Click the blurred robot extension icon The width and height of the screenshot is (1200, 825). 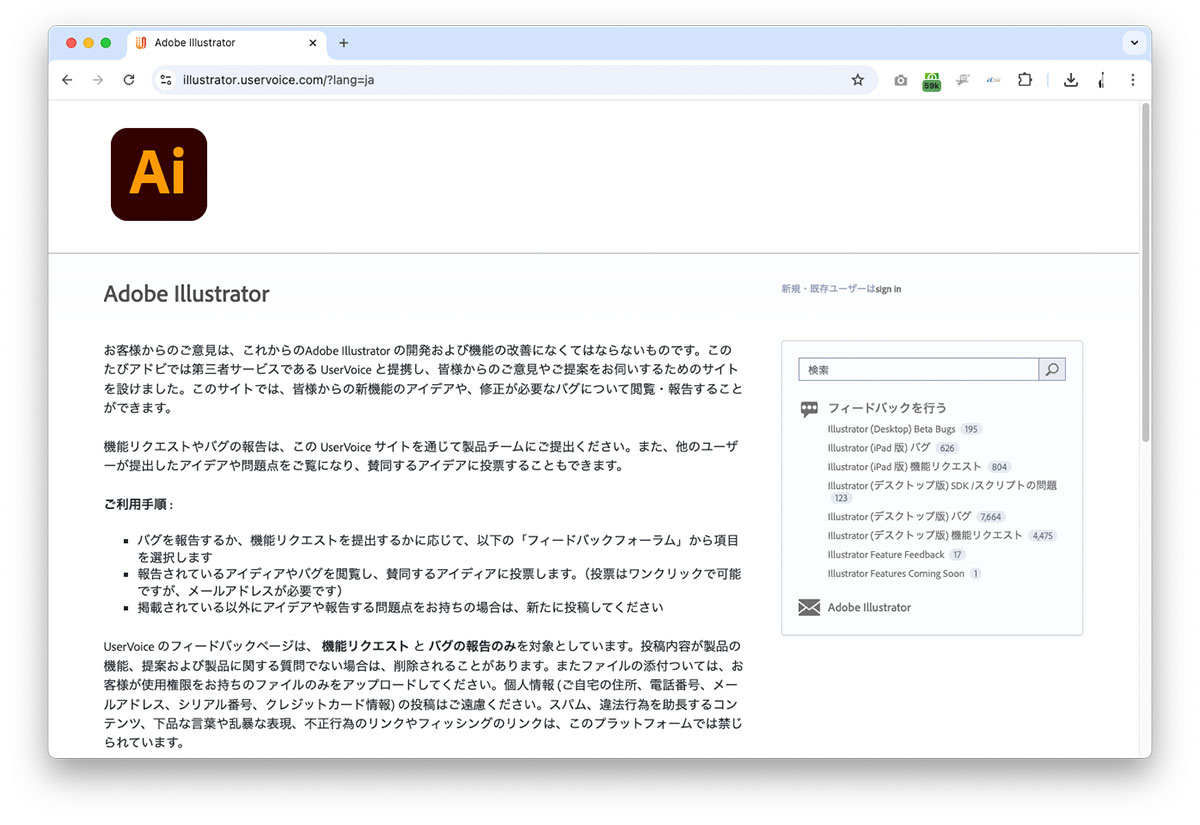point(962,80)
